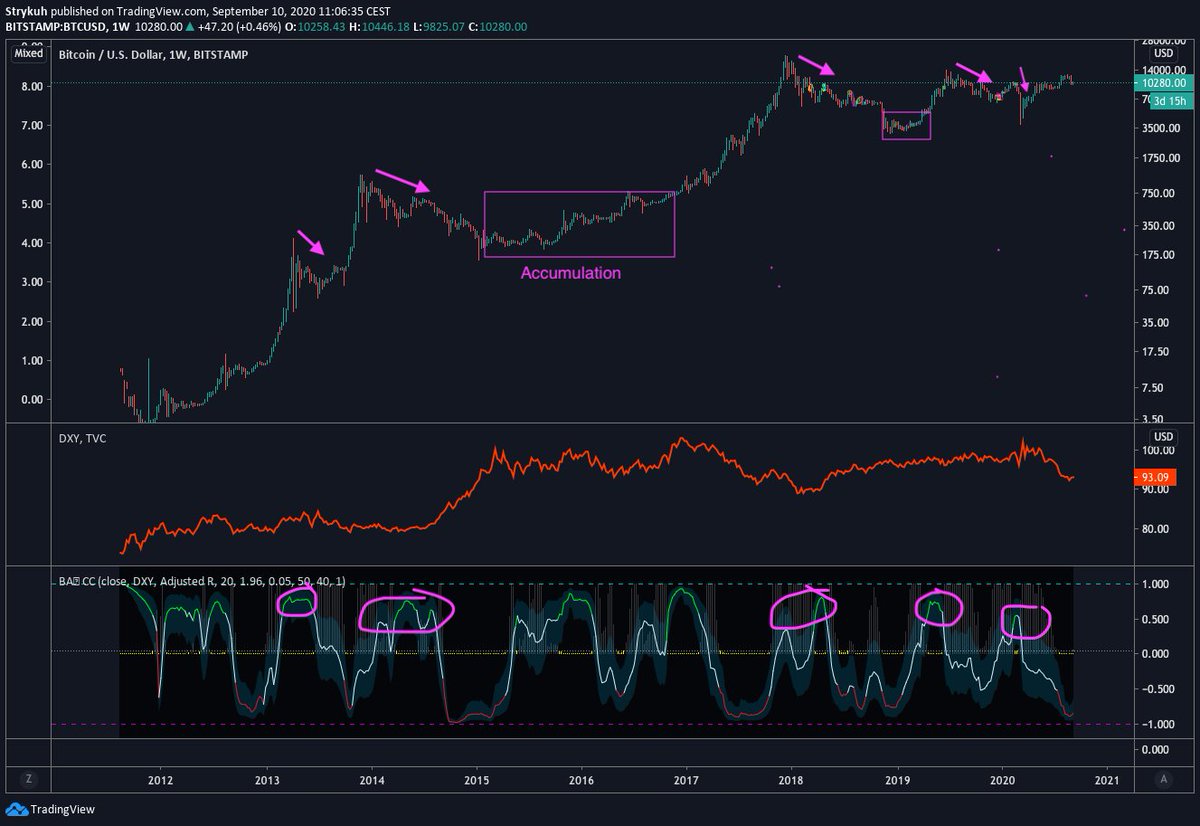Viewport: 1200px width, 826px height.
Task: Click the -0.500 value on the correlation axis
Action: click(1160, 689)
